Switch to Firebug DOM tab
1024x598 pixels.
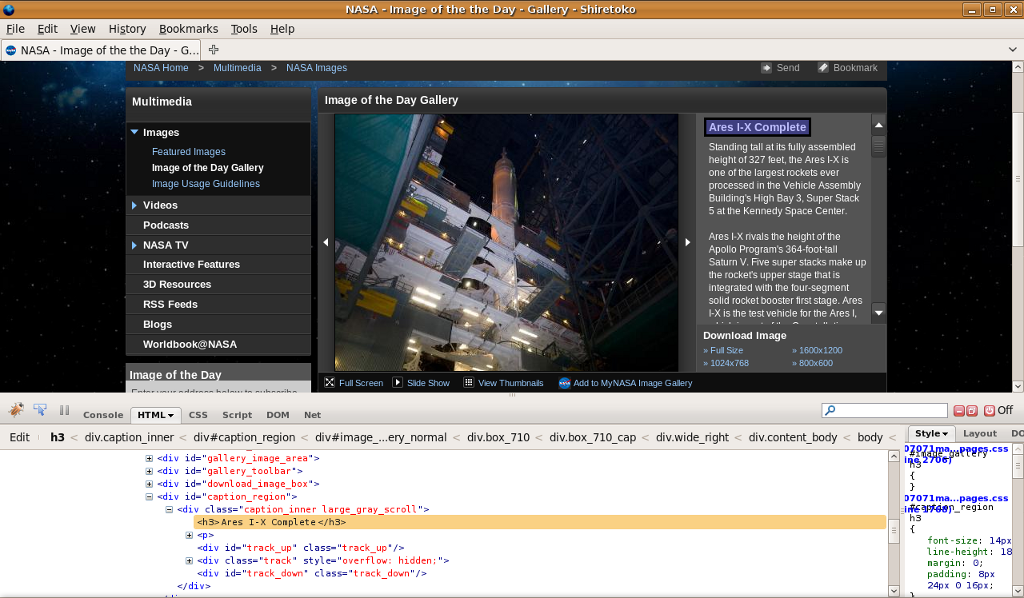(x=278, y=415)
